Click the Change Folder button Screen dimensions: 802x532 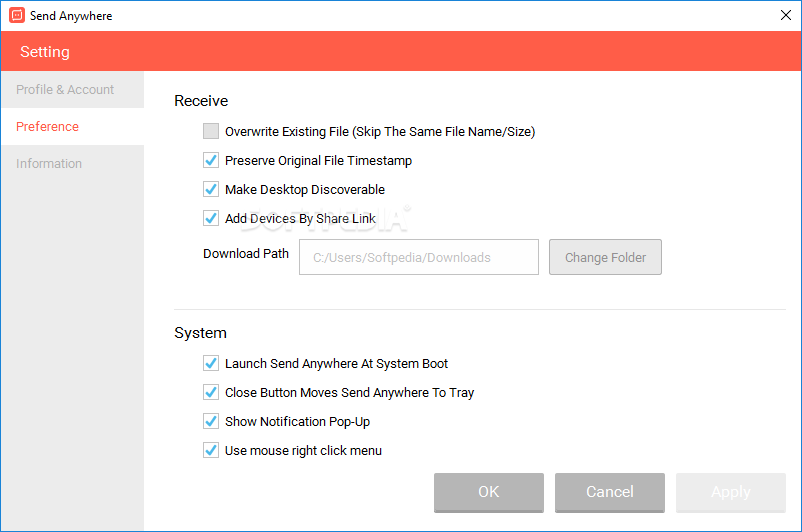coord(605,257)
